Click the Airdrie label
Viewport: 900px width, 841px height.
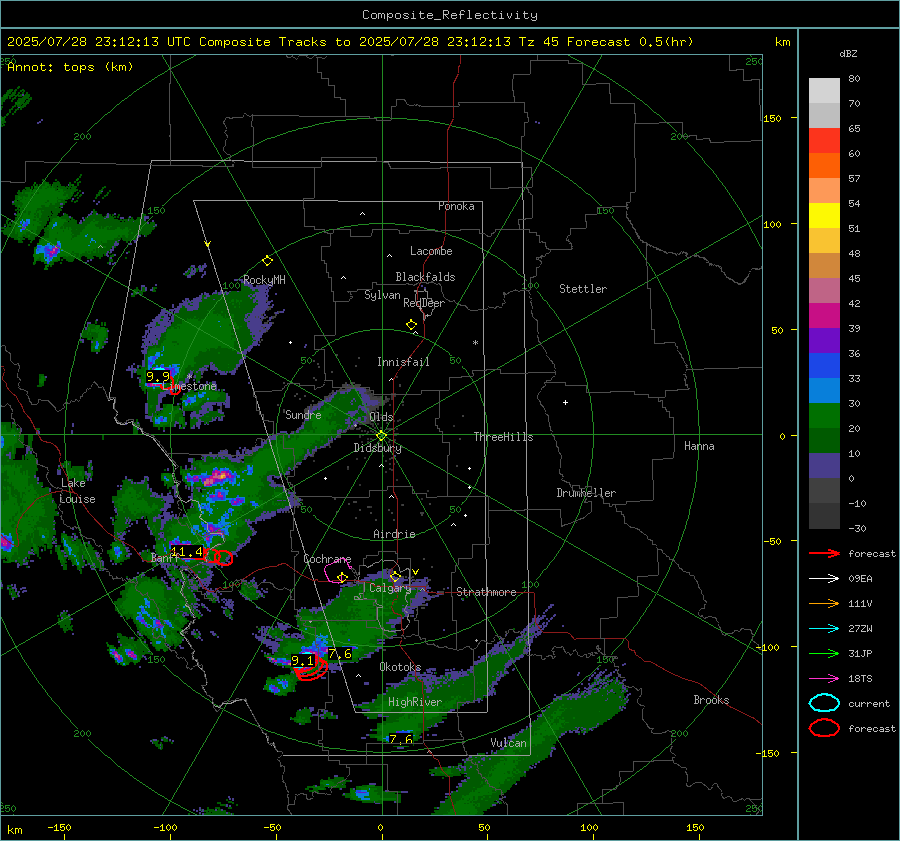point(394,534)
